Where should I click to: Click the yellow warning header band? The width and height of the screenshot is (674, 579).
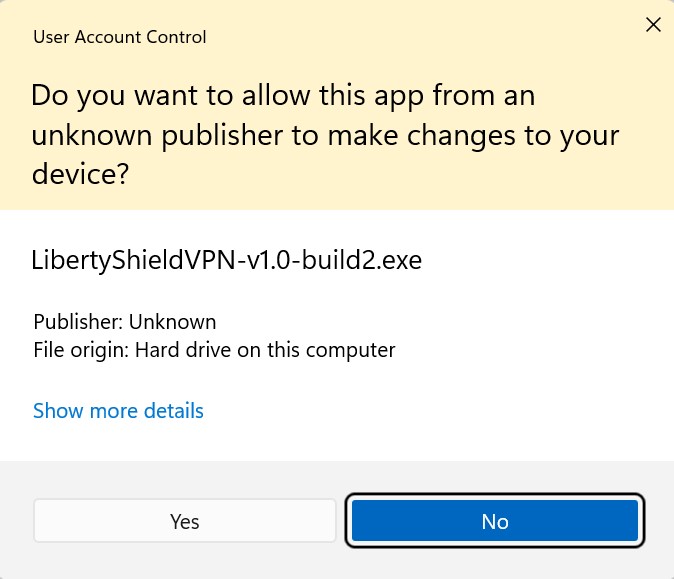[x=337, y=105]
